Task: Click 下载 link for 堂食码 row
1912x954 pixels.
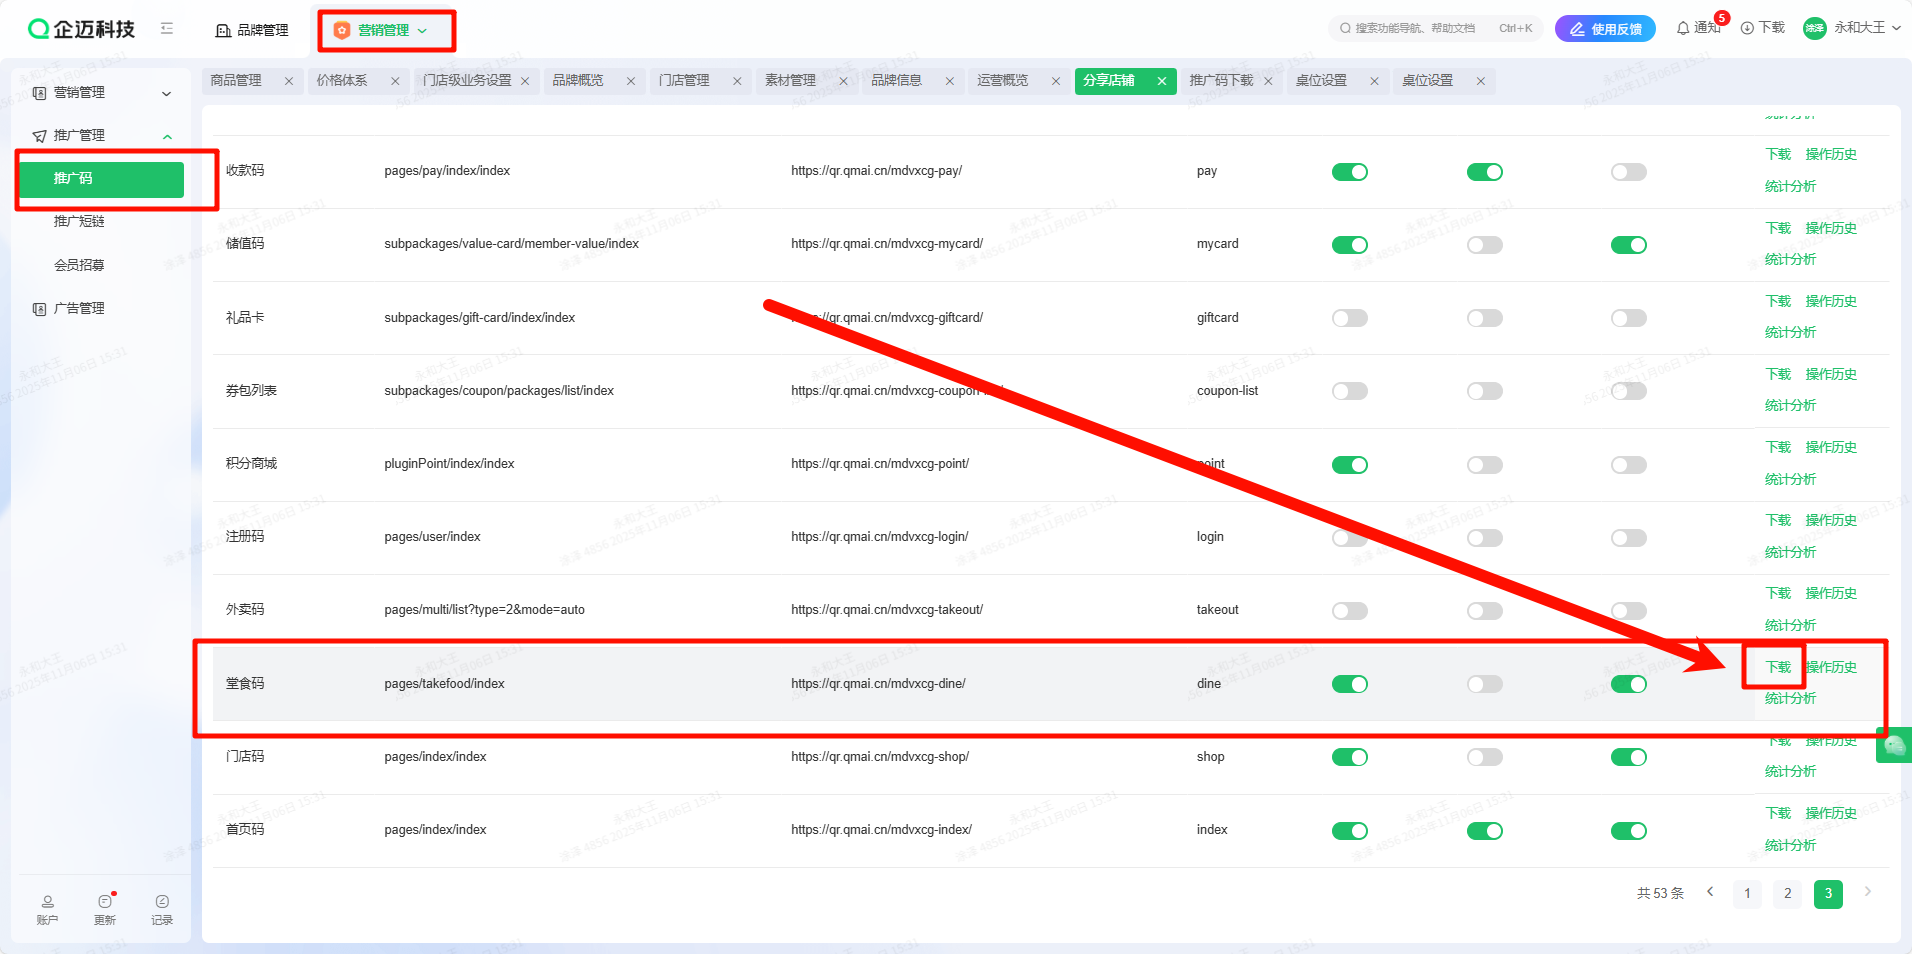Action: point(1778,667)
